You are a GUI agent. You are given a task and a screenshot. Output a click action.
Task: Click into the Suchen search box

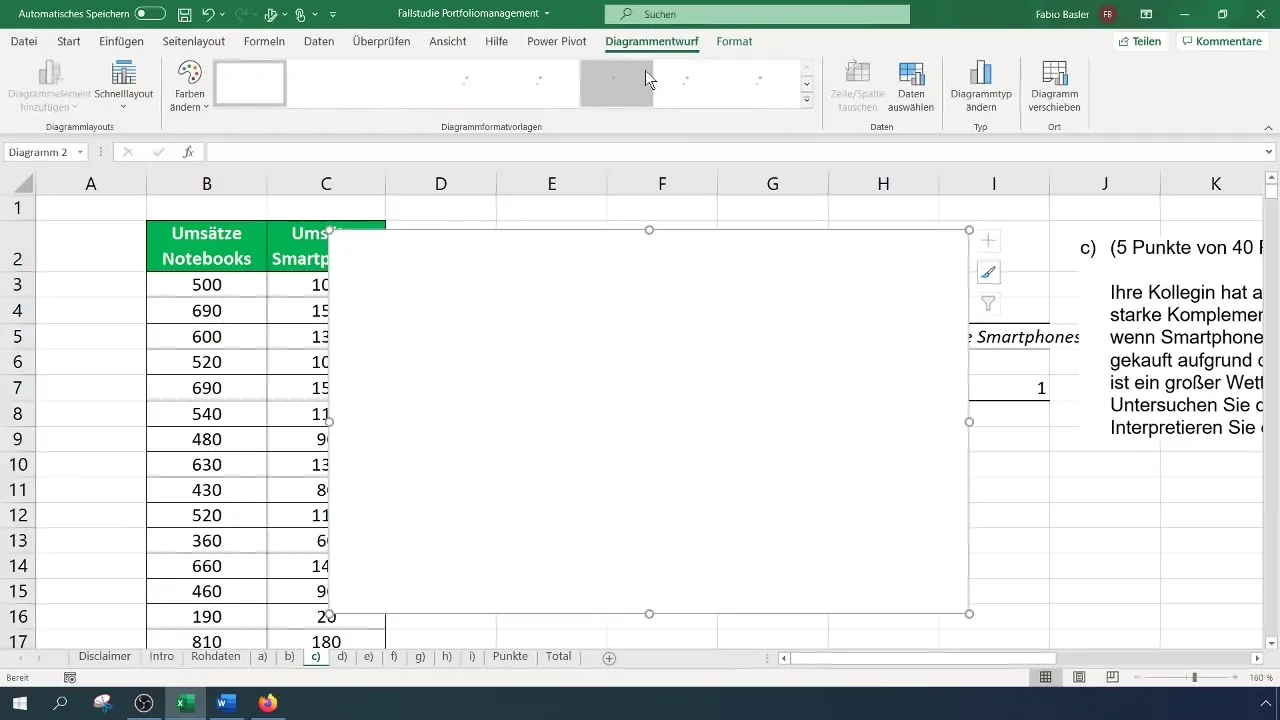pos(757,14)
